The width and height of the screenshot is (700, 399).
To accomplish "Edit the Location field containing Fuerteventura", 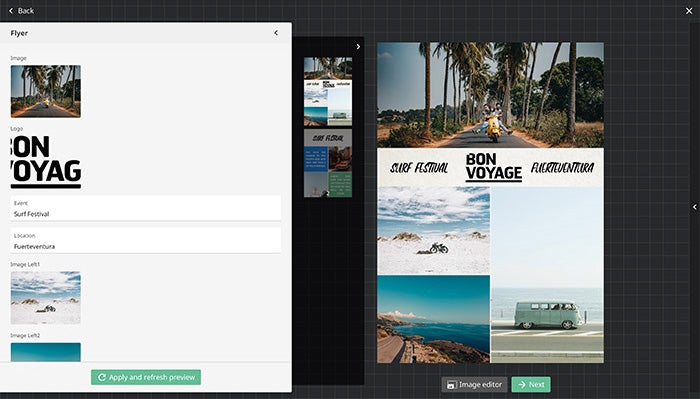I will (146, 241).
